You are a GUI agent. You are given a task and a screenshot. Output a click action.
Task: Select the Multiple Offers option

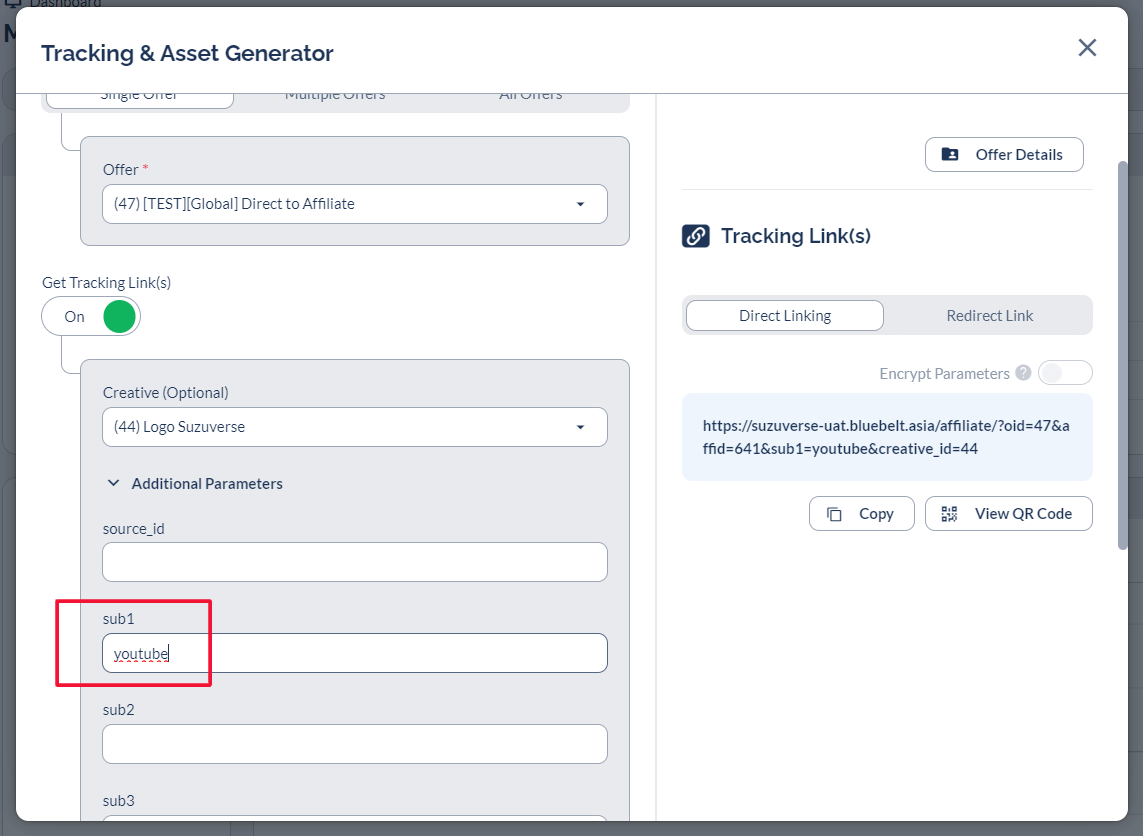(x=335, y=96)
